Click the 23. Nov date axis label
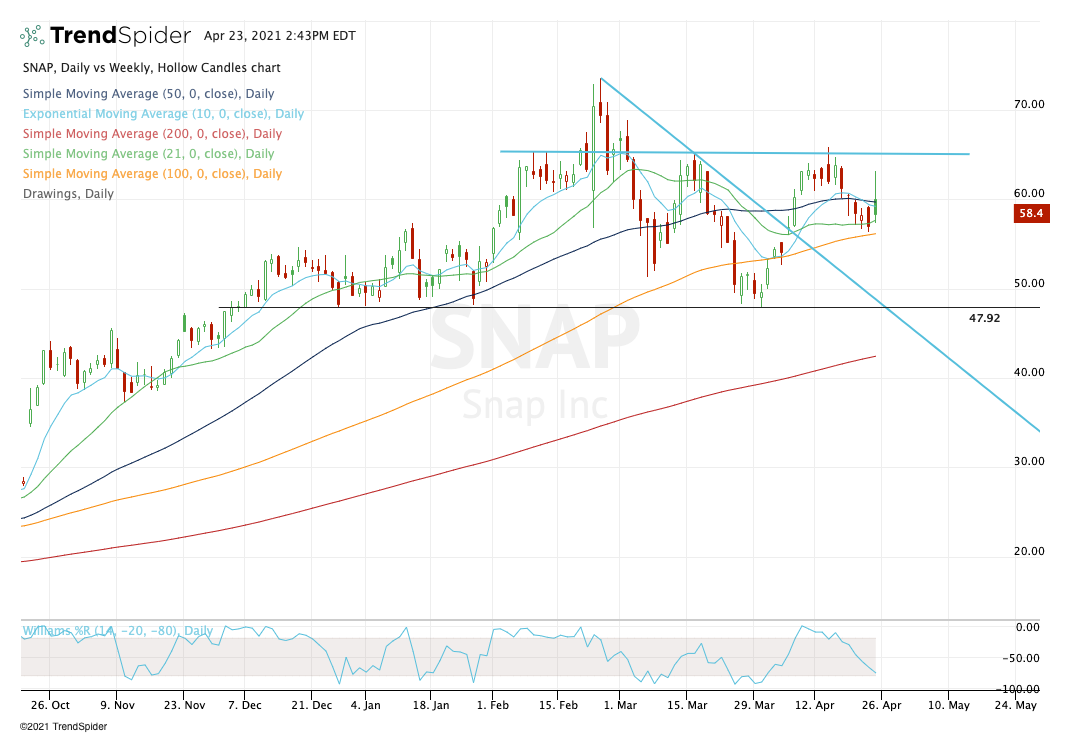The height and width of the screenshot is (736, 1070). click(184, 705)
